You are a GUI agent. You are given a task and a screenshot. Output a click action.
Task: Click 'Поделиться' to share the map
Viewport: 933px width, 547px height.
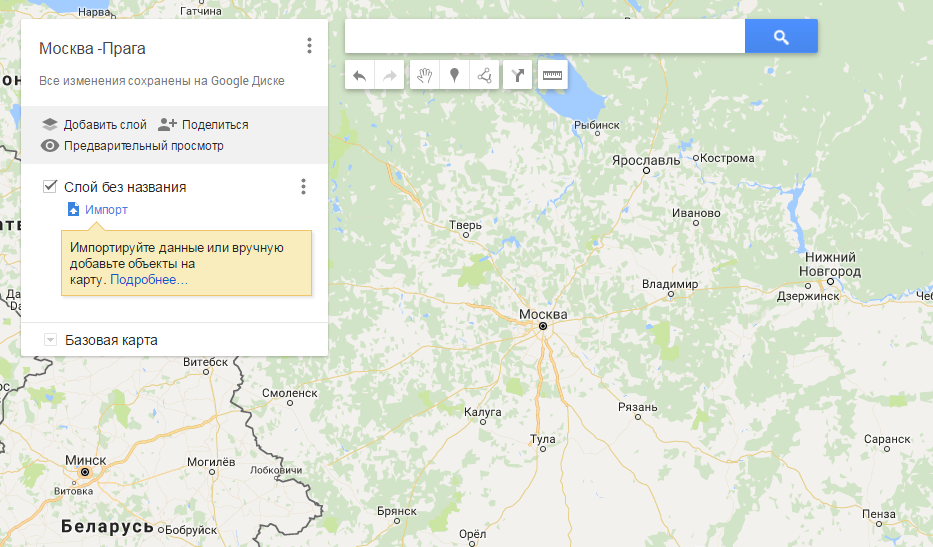(204, 125)
